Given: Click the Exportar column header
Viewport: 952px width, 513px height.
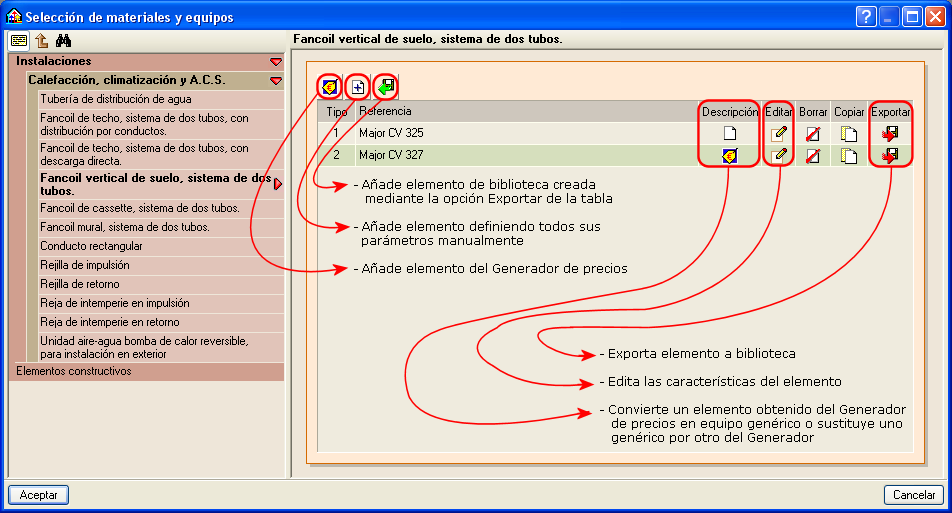Looking at the screenshot, I should (890, 112).
